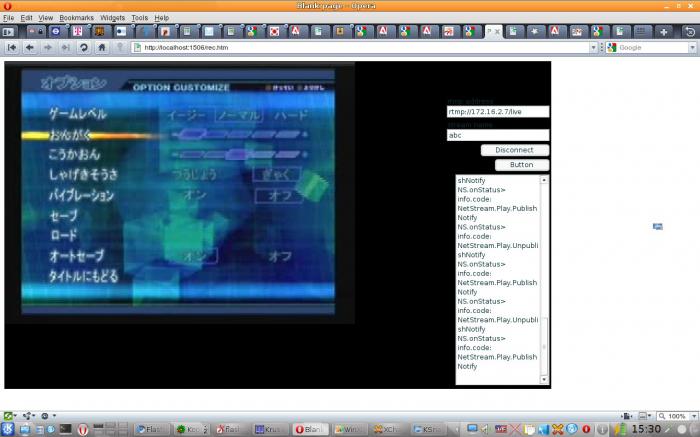Screen dimensions: 700x437
Task: Click the Rewind navigation button
Action: pyautogui.click(x=12, y=47)
